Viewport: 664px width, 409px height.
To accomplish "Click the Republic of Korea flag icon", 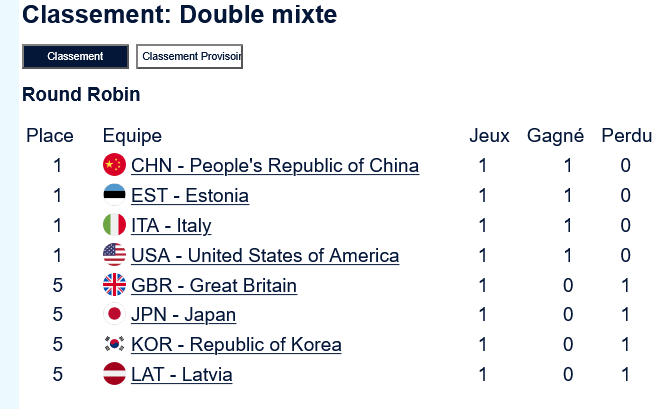I will 114,345.
